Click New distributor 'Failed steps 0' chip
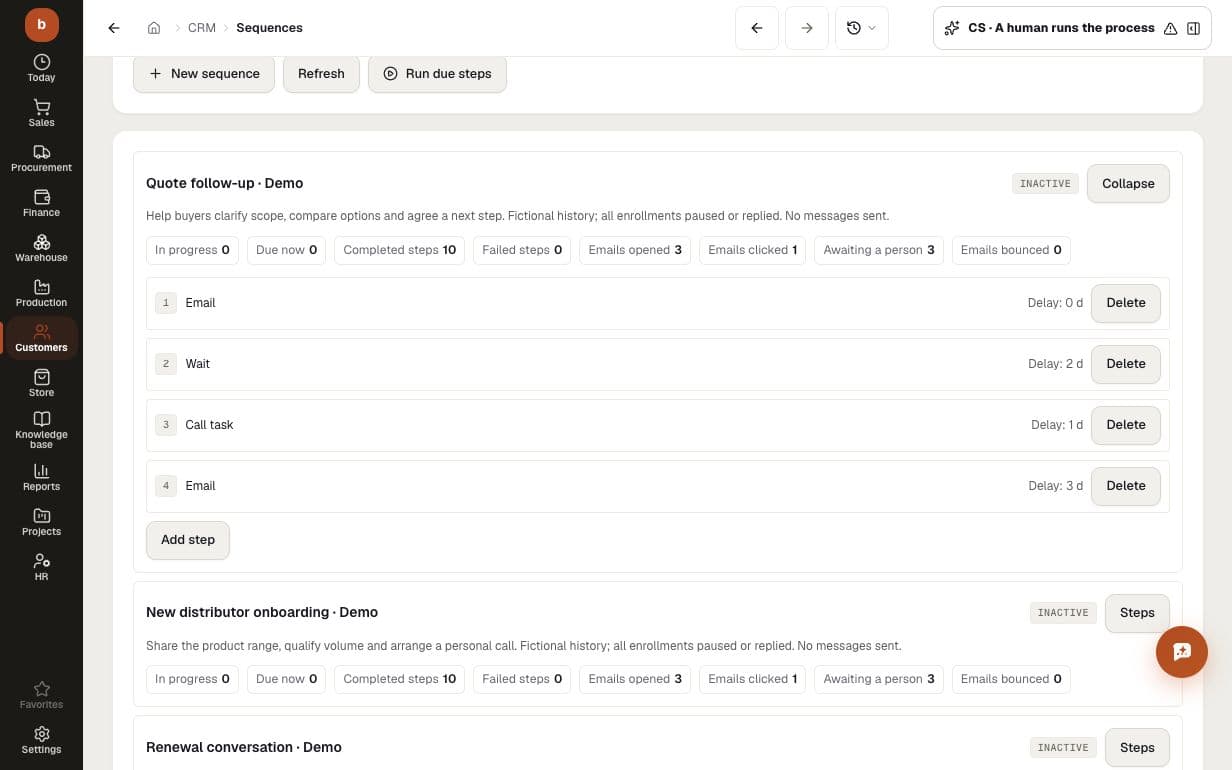 tap(522, 679)
